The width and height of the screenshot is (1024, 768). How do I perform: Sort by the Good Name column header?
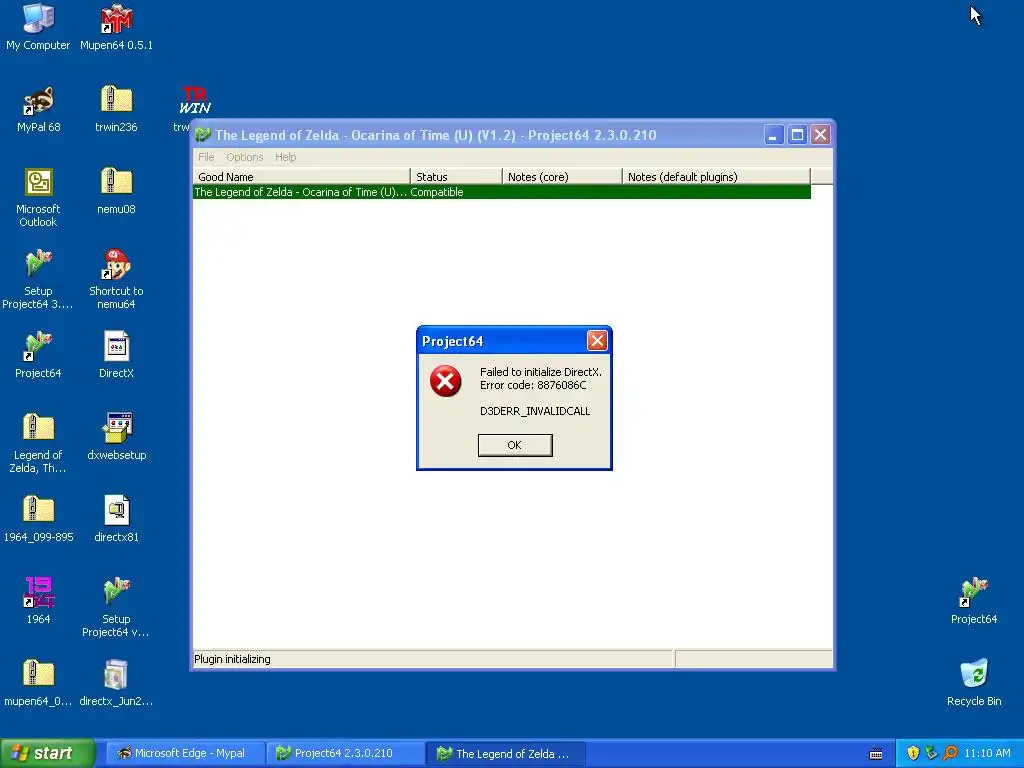point(302,176)
